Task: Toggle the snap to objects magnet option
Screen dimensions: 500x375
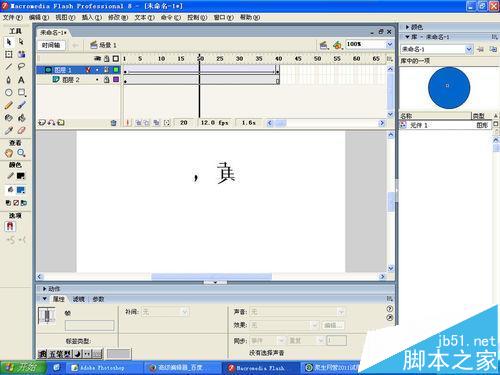Action: (x=10, y=227)
